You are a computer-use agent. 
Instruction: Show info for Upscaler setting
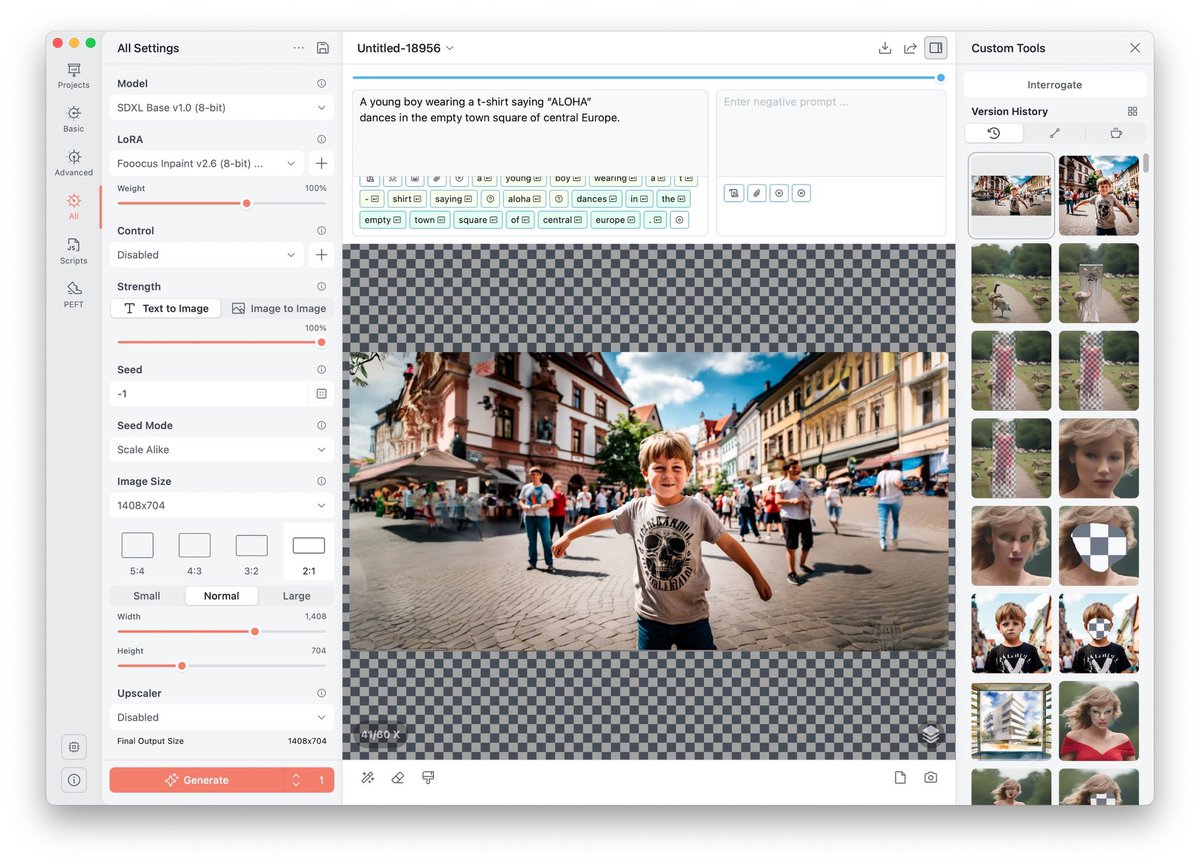[321, 693]
